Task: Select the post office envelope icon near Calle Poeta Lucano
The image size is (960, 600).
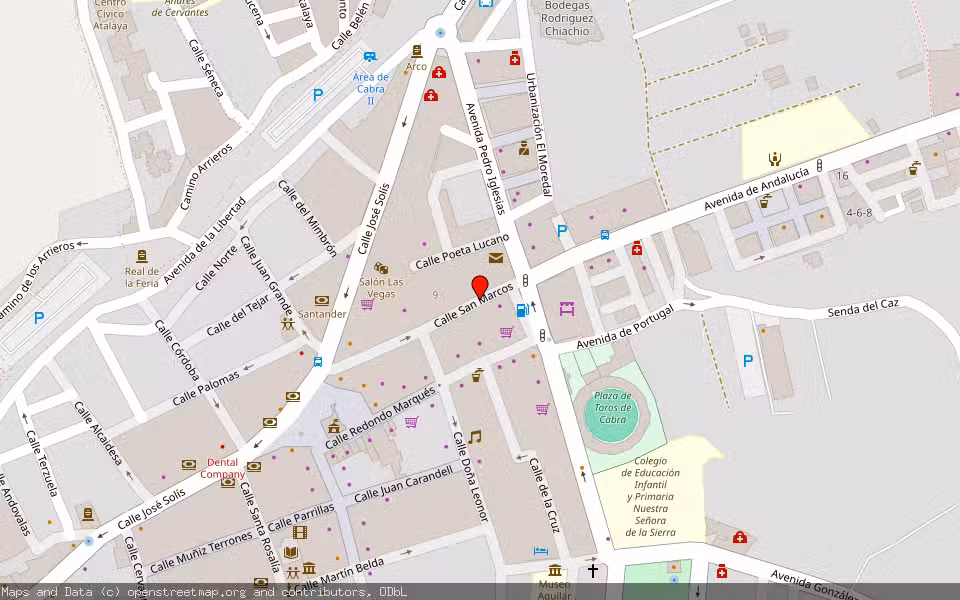Action: 494,258
